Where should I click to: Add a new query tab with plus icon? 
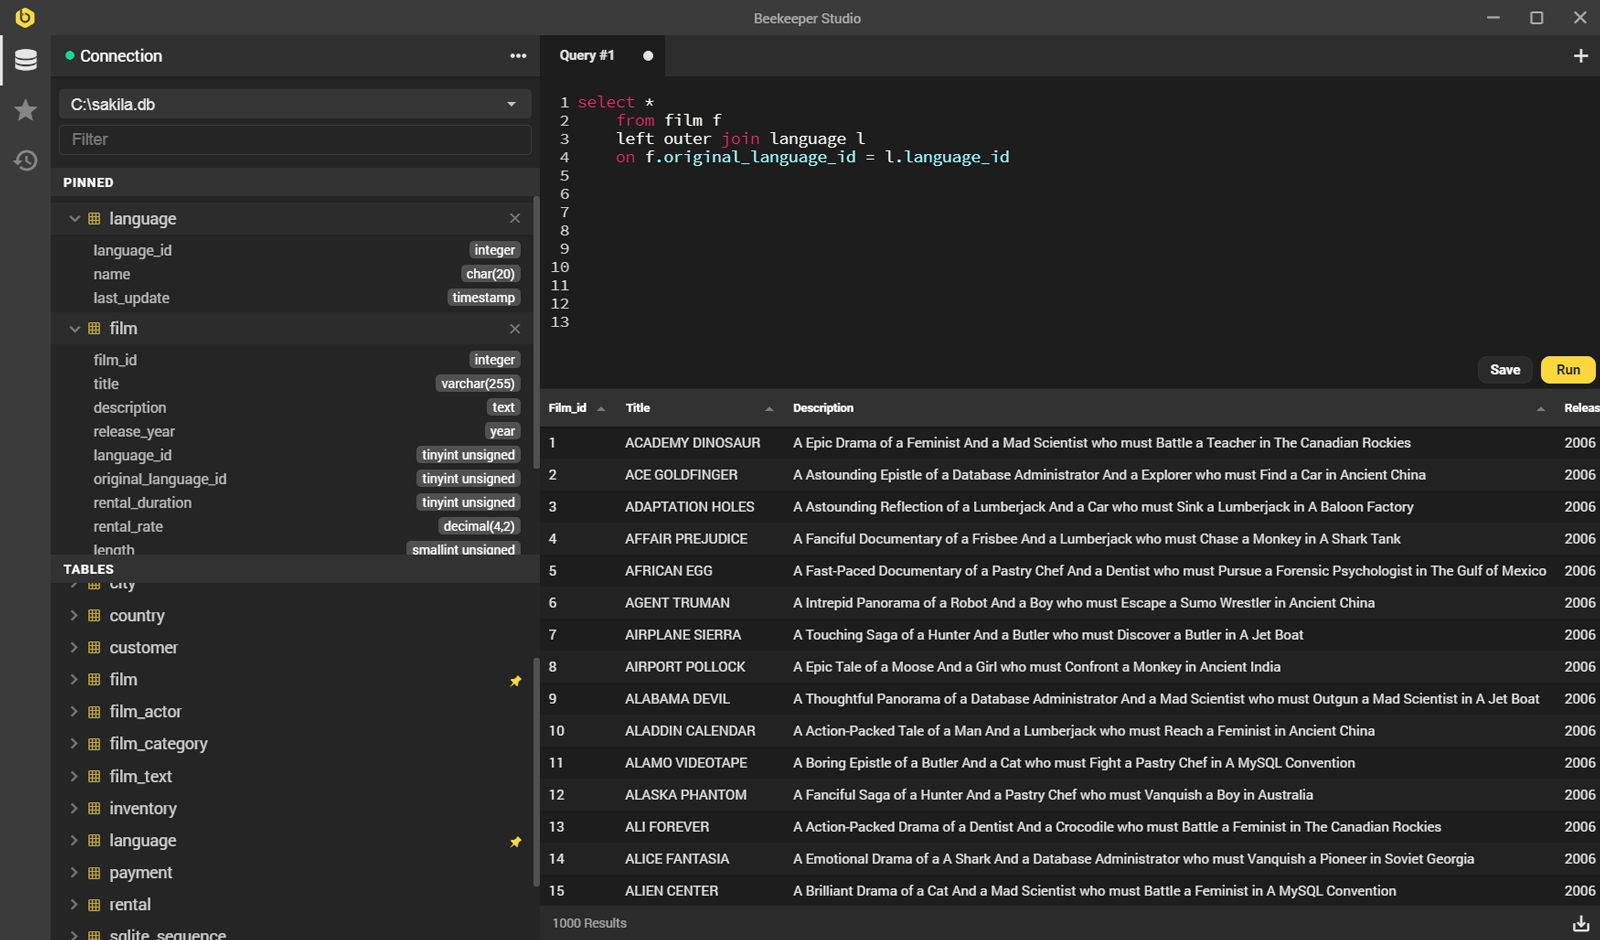(x=1580, y=56)
